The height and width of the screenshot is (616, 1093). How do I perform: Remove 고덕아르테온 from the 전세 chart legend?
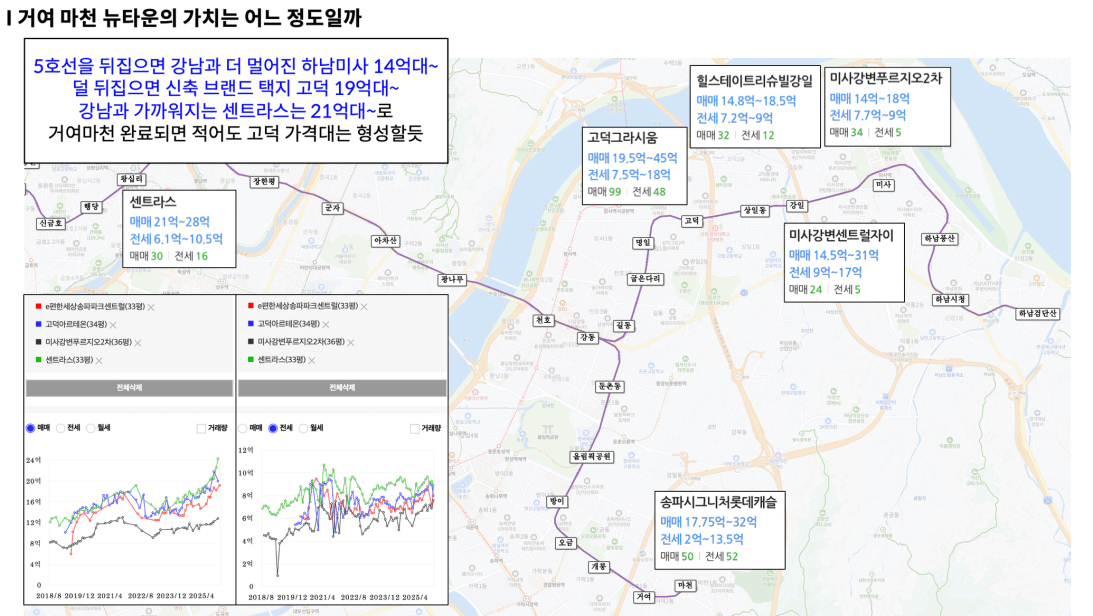(327, 324)
